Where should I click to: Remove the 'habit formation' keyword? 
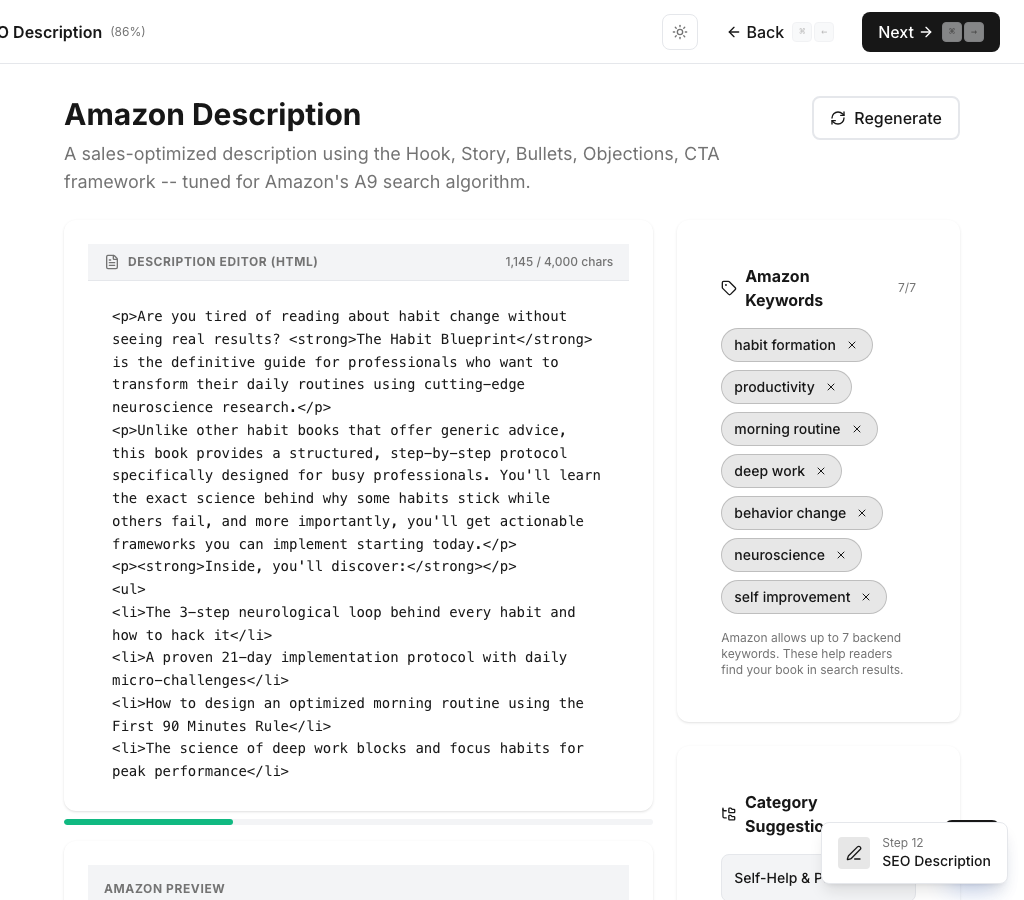click(852, 345)
